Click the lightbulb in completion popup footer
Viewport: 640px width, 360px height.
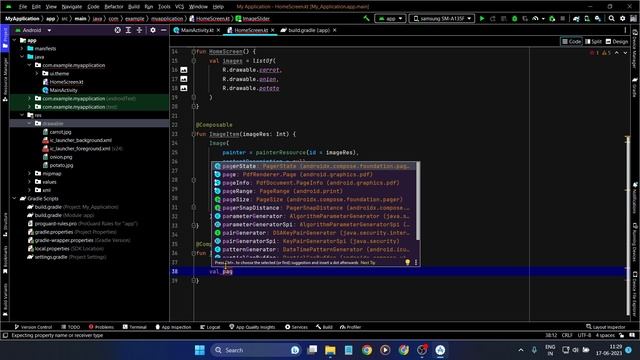(407, 262)
